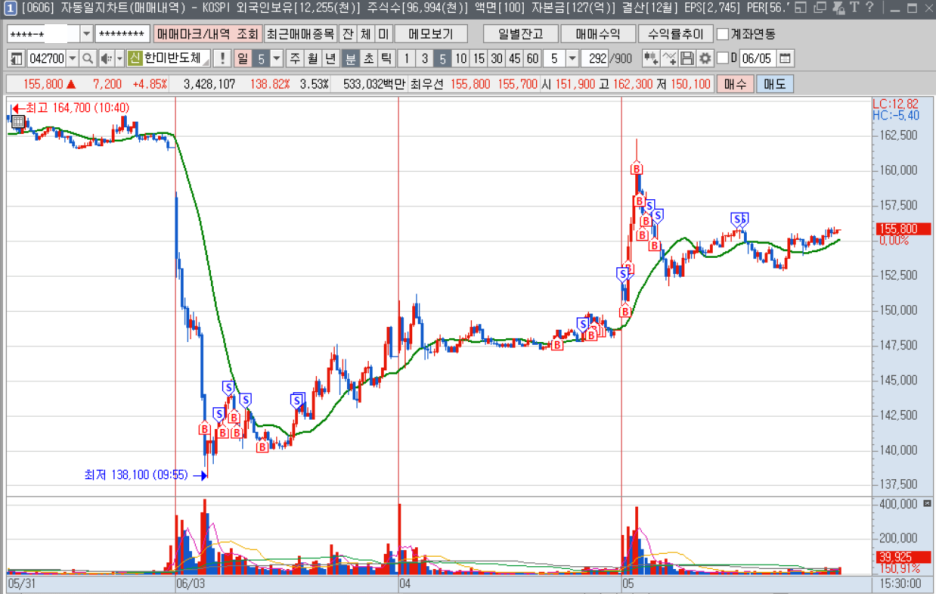Image resolution: width=936 pixels, height=594 pixels.
Task: Open the date picker calendar icon
Action: click(785, 58)
